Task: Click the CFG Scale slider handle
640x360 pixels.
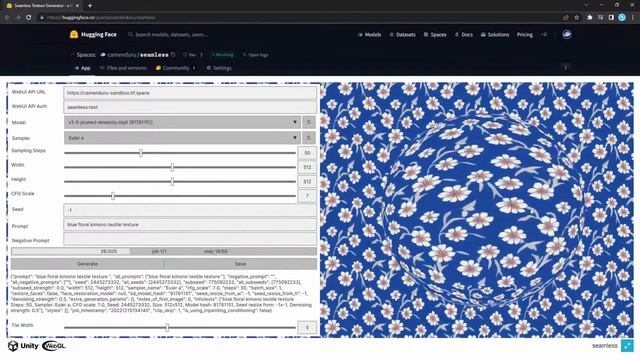Action: (113, 196)
